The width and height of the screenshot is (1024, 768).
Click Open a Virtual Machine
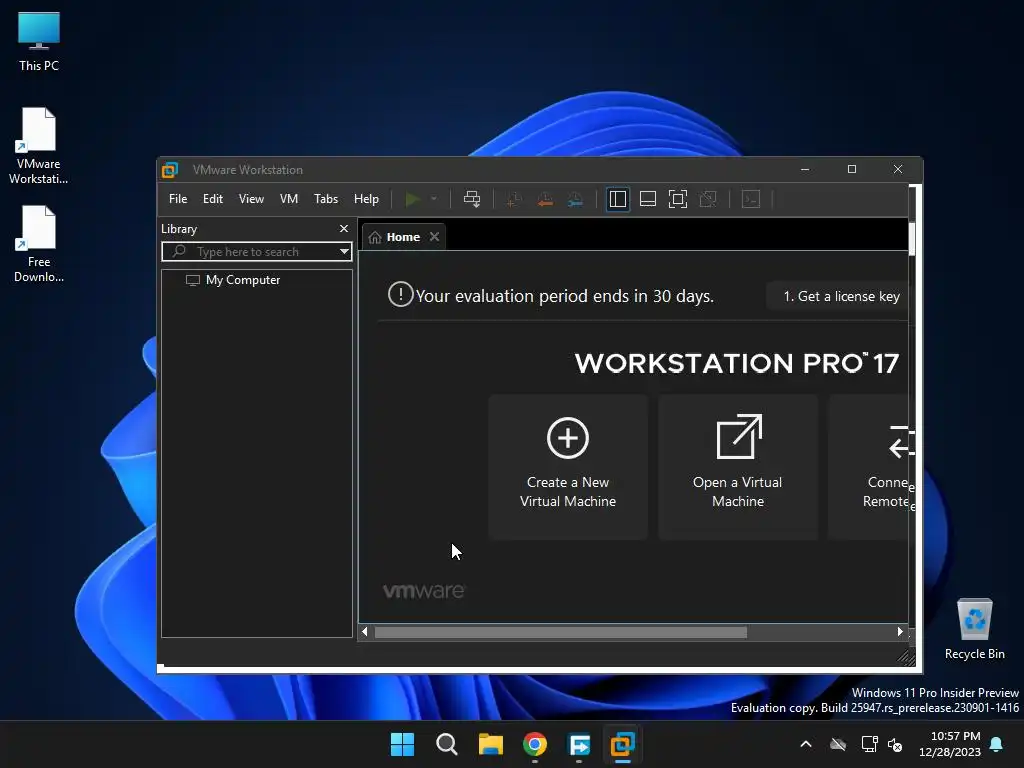738,467
